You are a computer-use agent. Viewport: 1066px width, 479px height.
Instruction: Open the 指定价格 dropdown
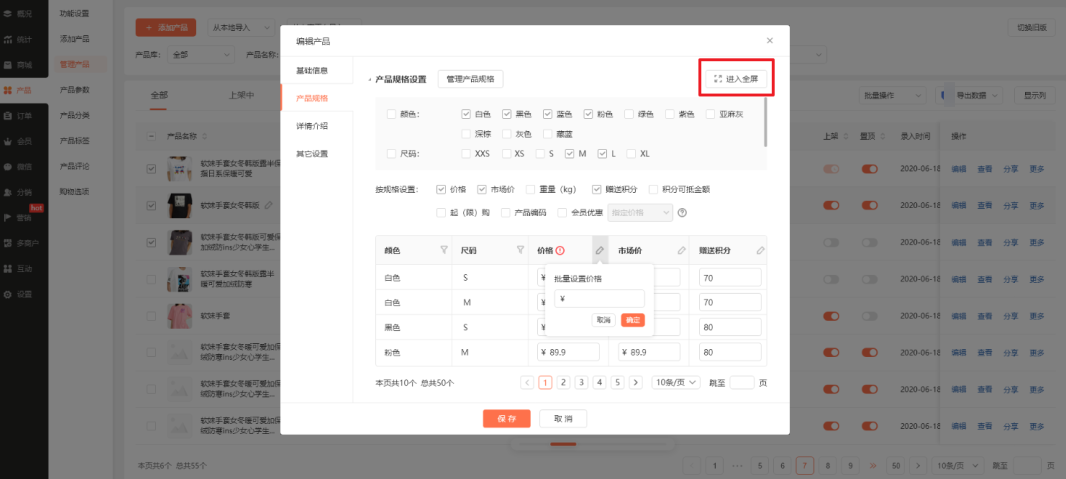click(640, 213)
